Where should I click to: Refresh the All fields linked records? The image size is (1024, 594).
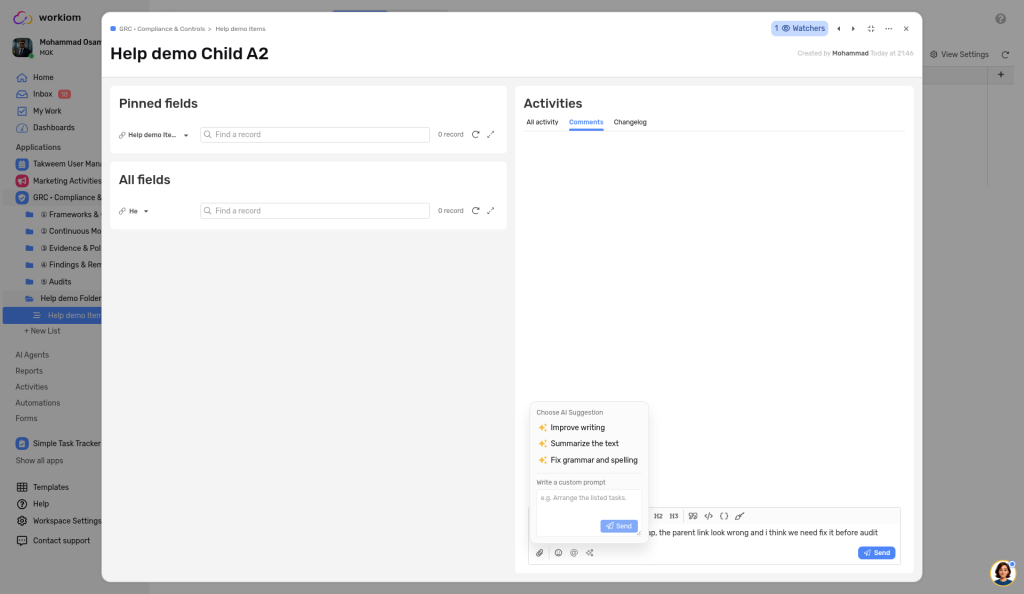tap(475, 211)
